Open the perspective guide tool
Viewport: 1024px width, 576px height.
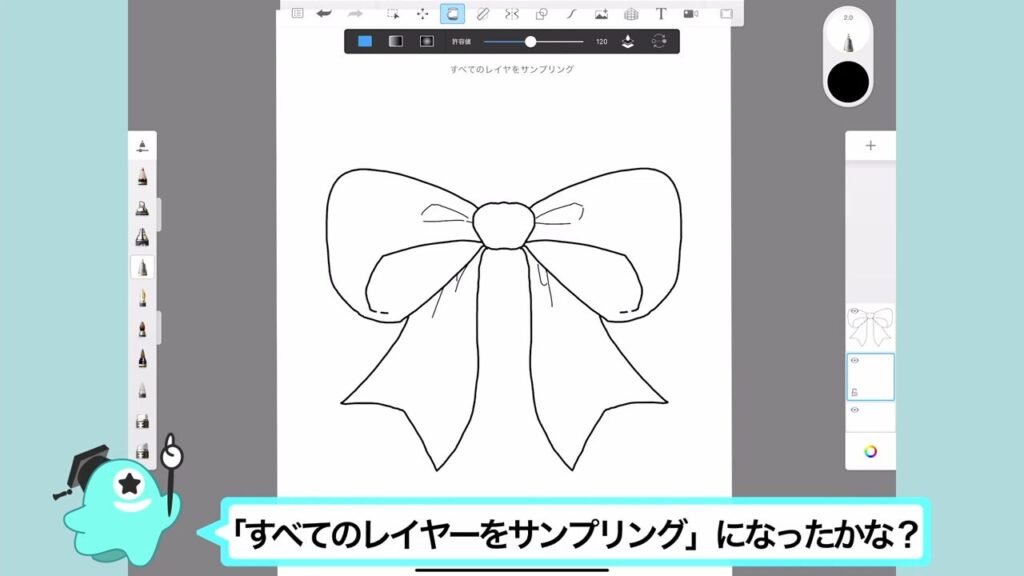tap(631, 14)
